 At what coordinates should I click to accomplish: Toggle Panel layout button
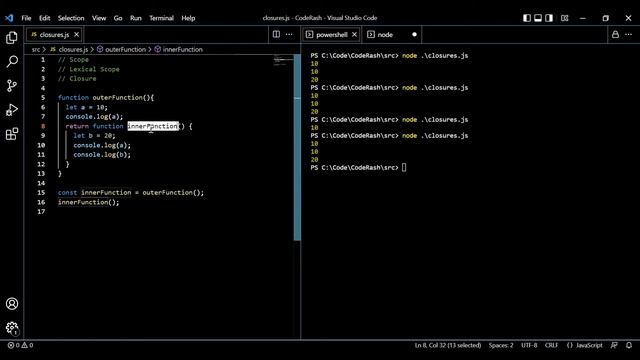click(x=538, y=18)
